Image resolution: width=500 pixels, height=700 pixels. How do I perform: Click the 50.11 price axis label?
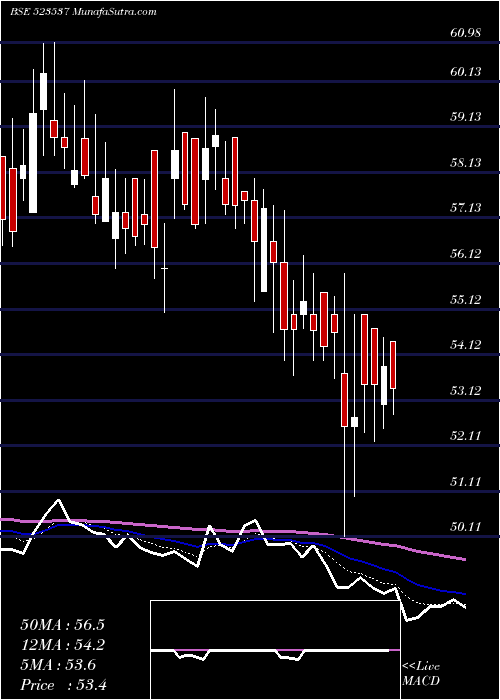coord(466,527)
